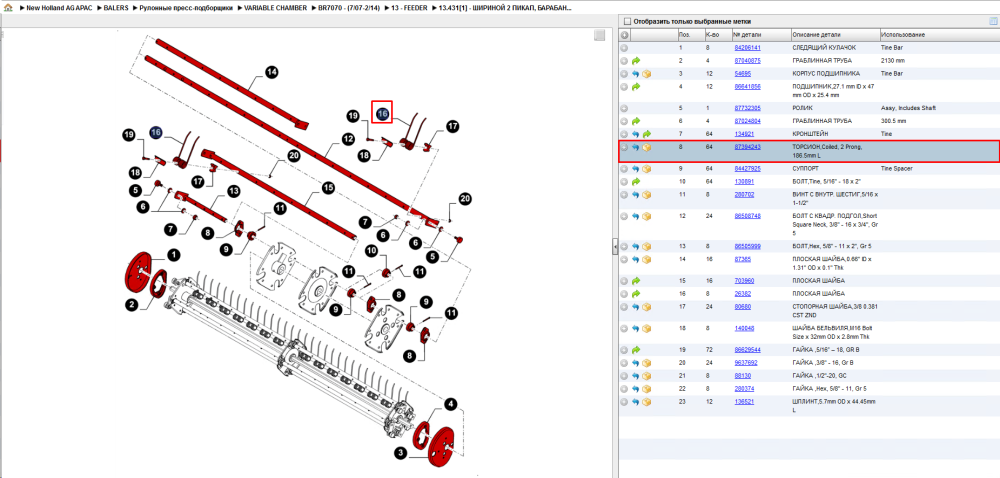This screenshot has width=1000, height=478.
Task: Sort by the Описание детали column header
Action: click(816, 34)
